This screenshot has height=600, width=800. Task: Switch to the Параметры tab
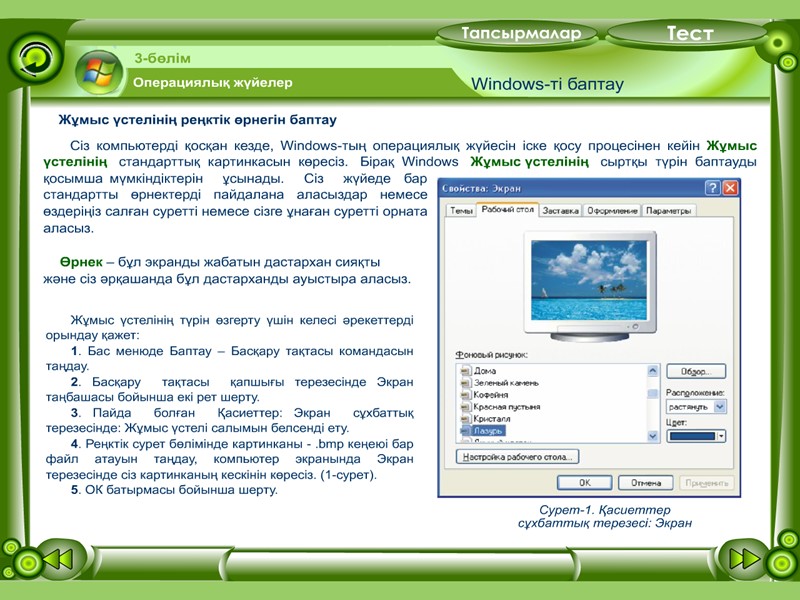[668, 211]
